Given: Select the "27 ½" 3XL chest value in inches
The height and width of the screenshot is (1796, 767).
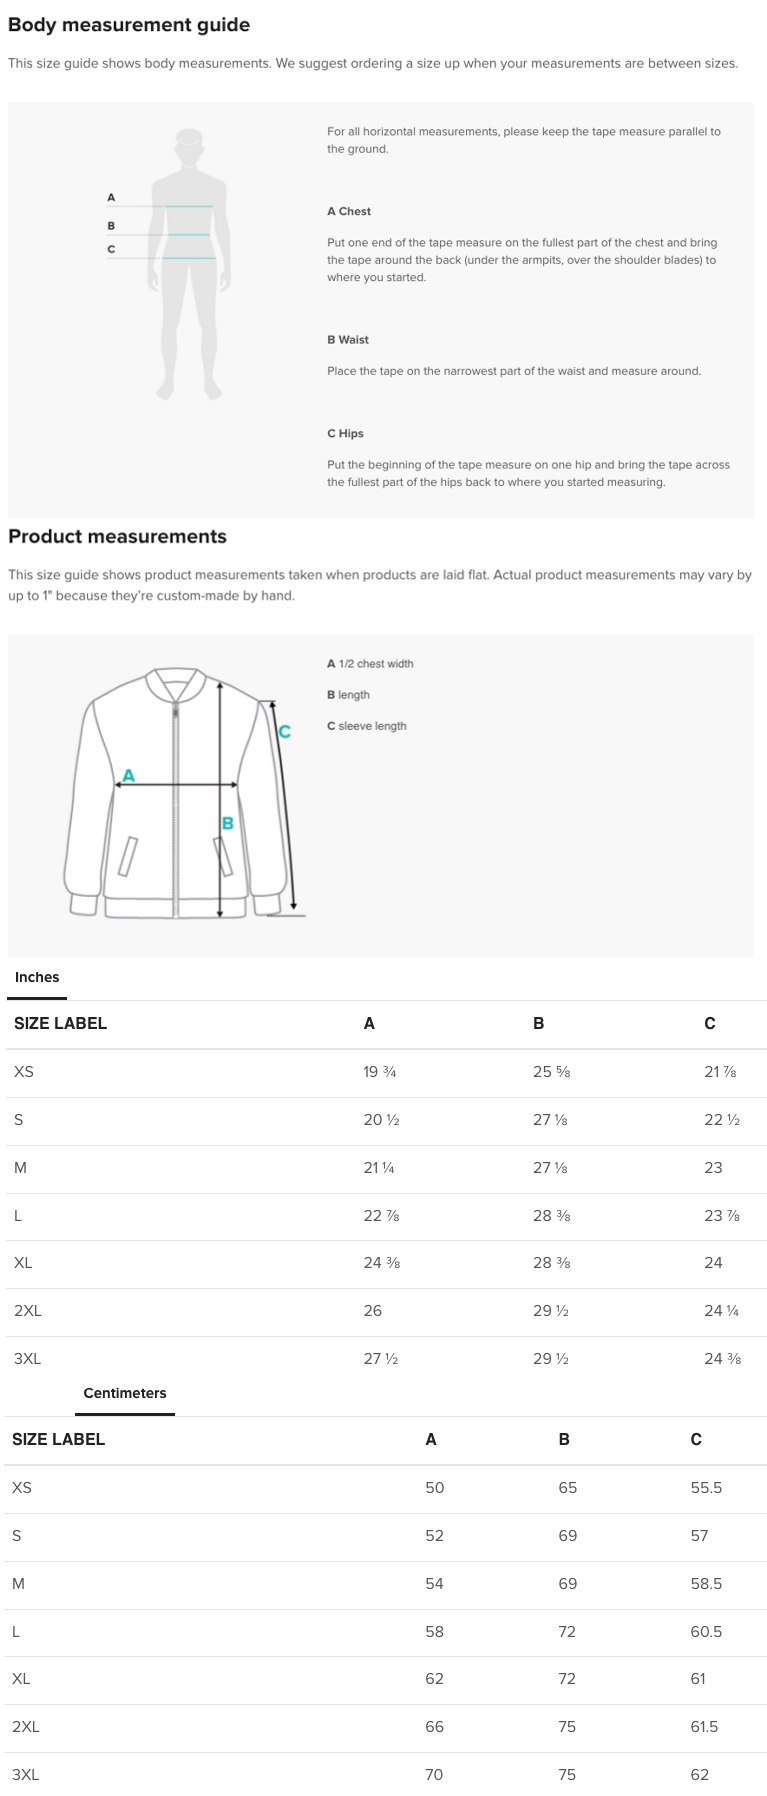Looking at the screenshot, I should pyautogui.click(x=381, y=1359).
